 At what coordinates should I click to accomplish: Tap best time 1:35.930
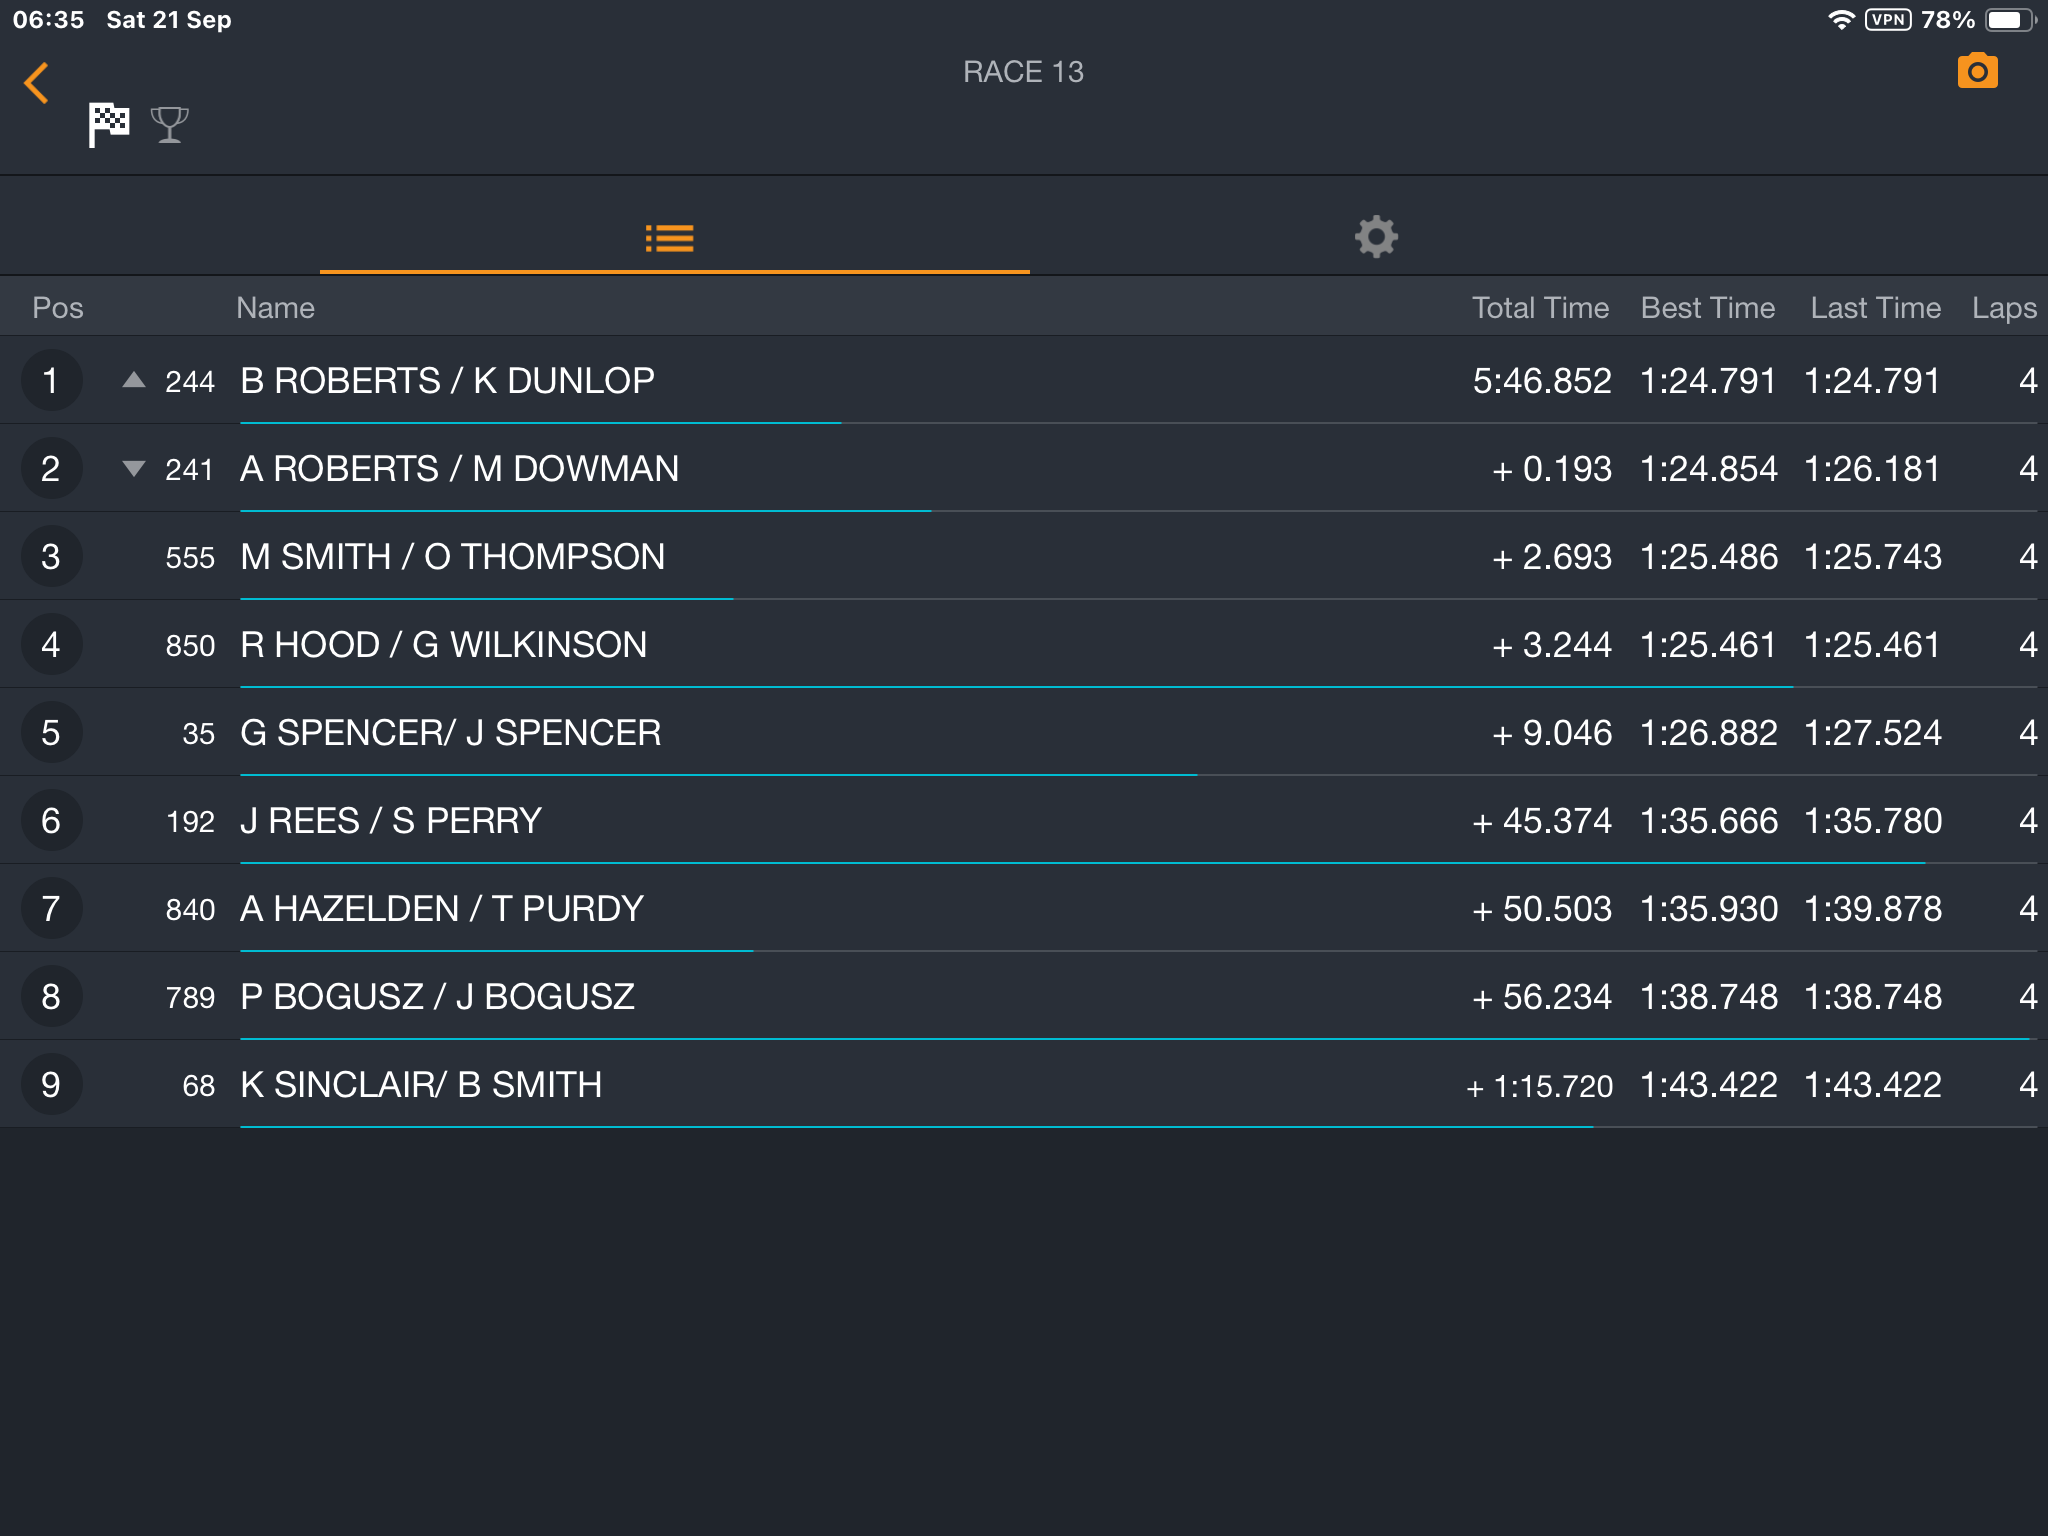click(x=1709, y=909)
